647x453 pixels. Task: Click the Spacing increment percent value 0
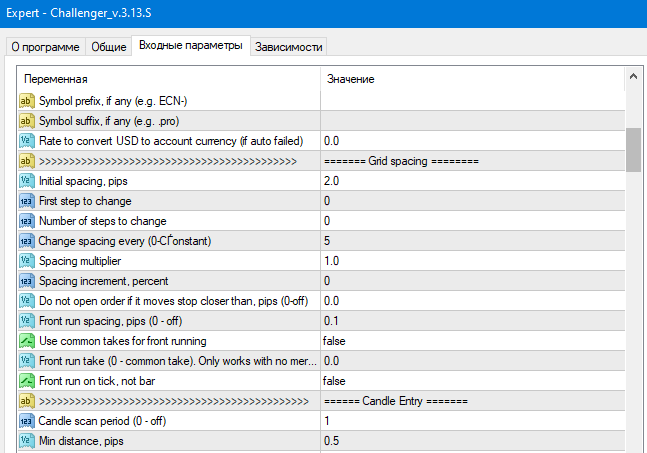(327, 281)
